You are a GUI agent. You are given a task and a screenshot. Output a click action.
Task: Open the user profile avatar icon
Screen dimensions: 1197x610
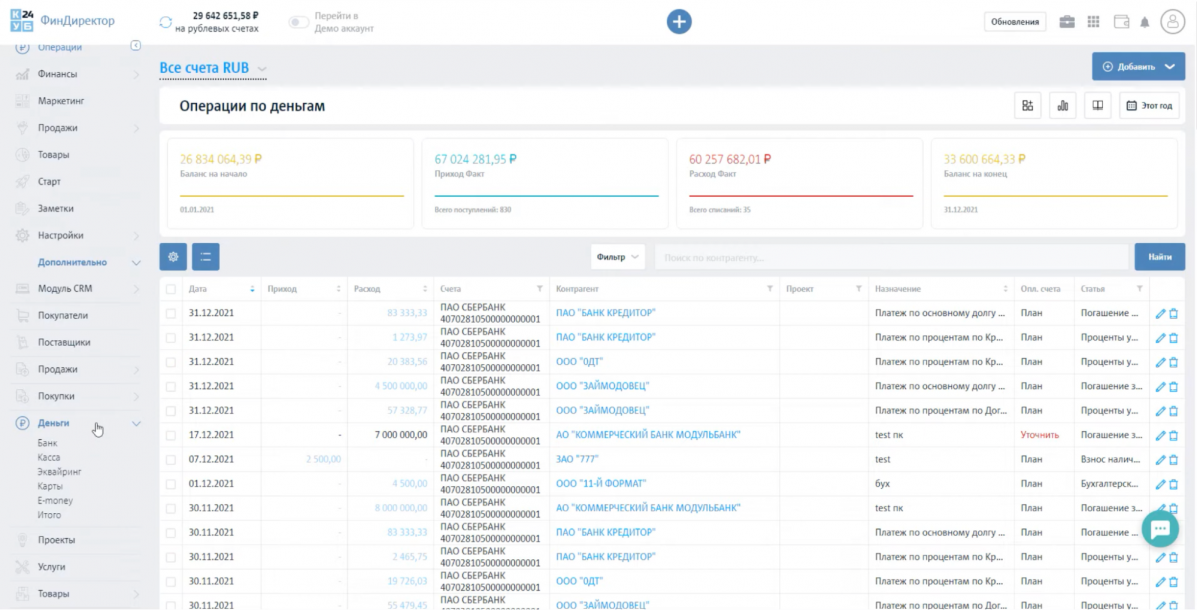[x=1172, y=22]
